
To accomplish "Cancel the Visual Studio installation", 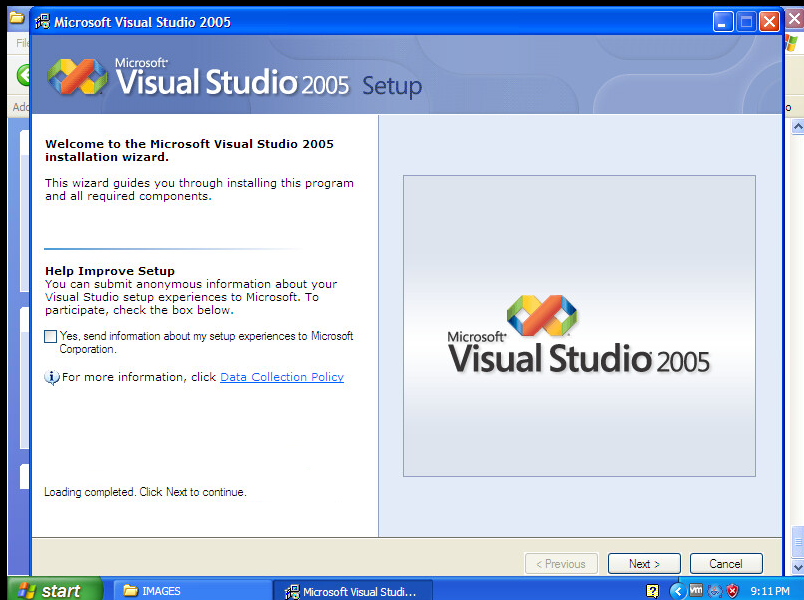I will (726, 564).
